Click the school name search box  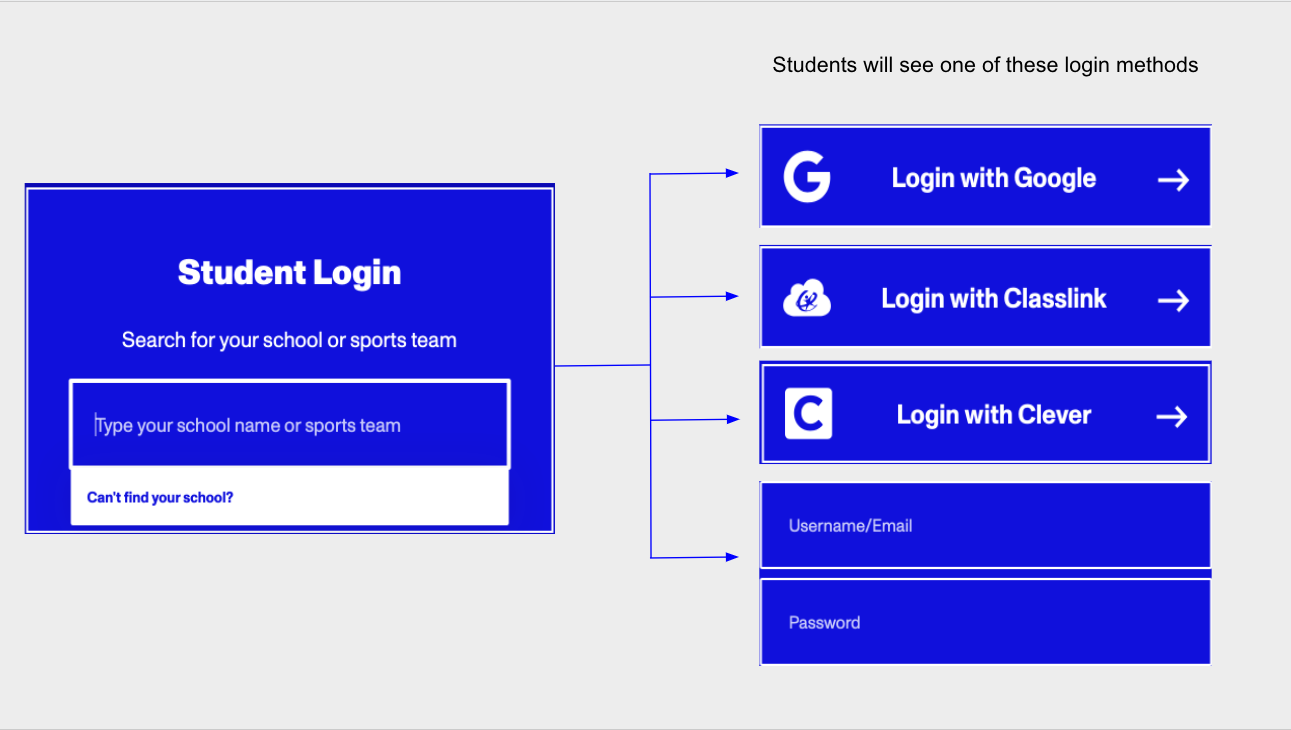click(x=289, y=425)
